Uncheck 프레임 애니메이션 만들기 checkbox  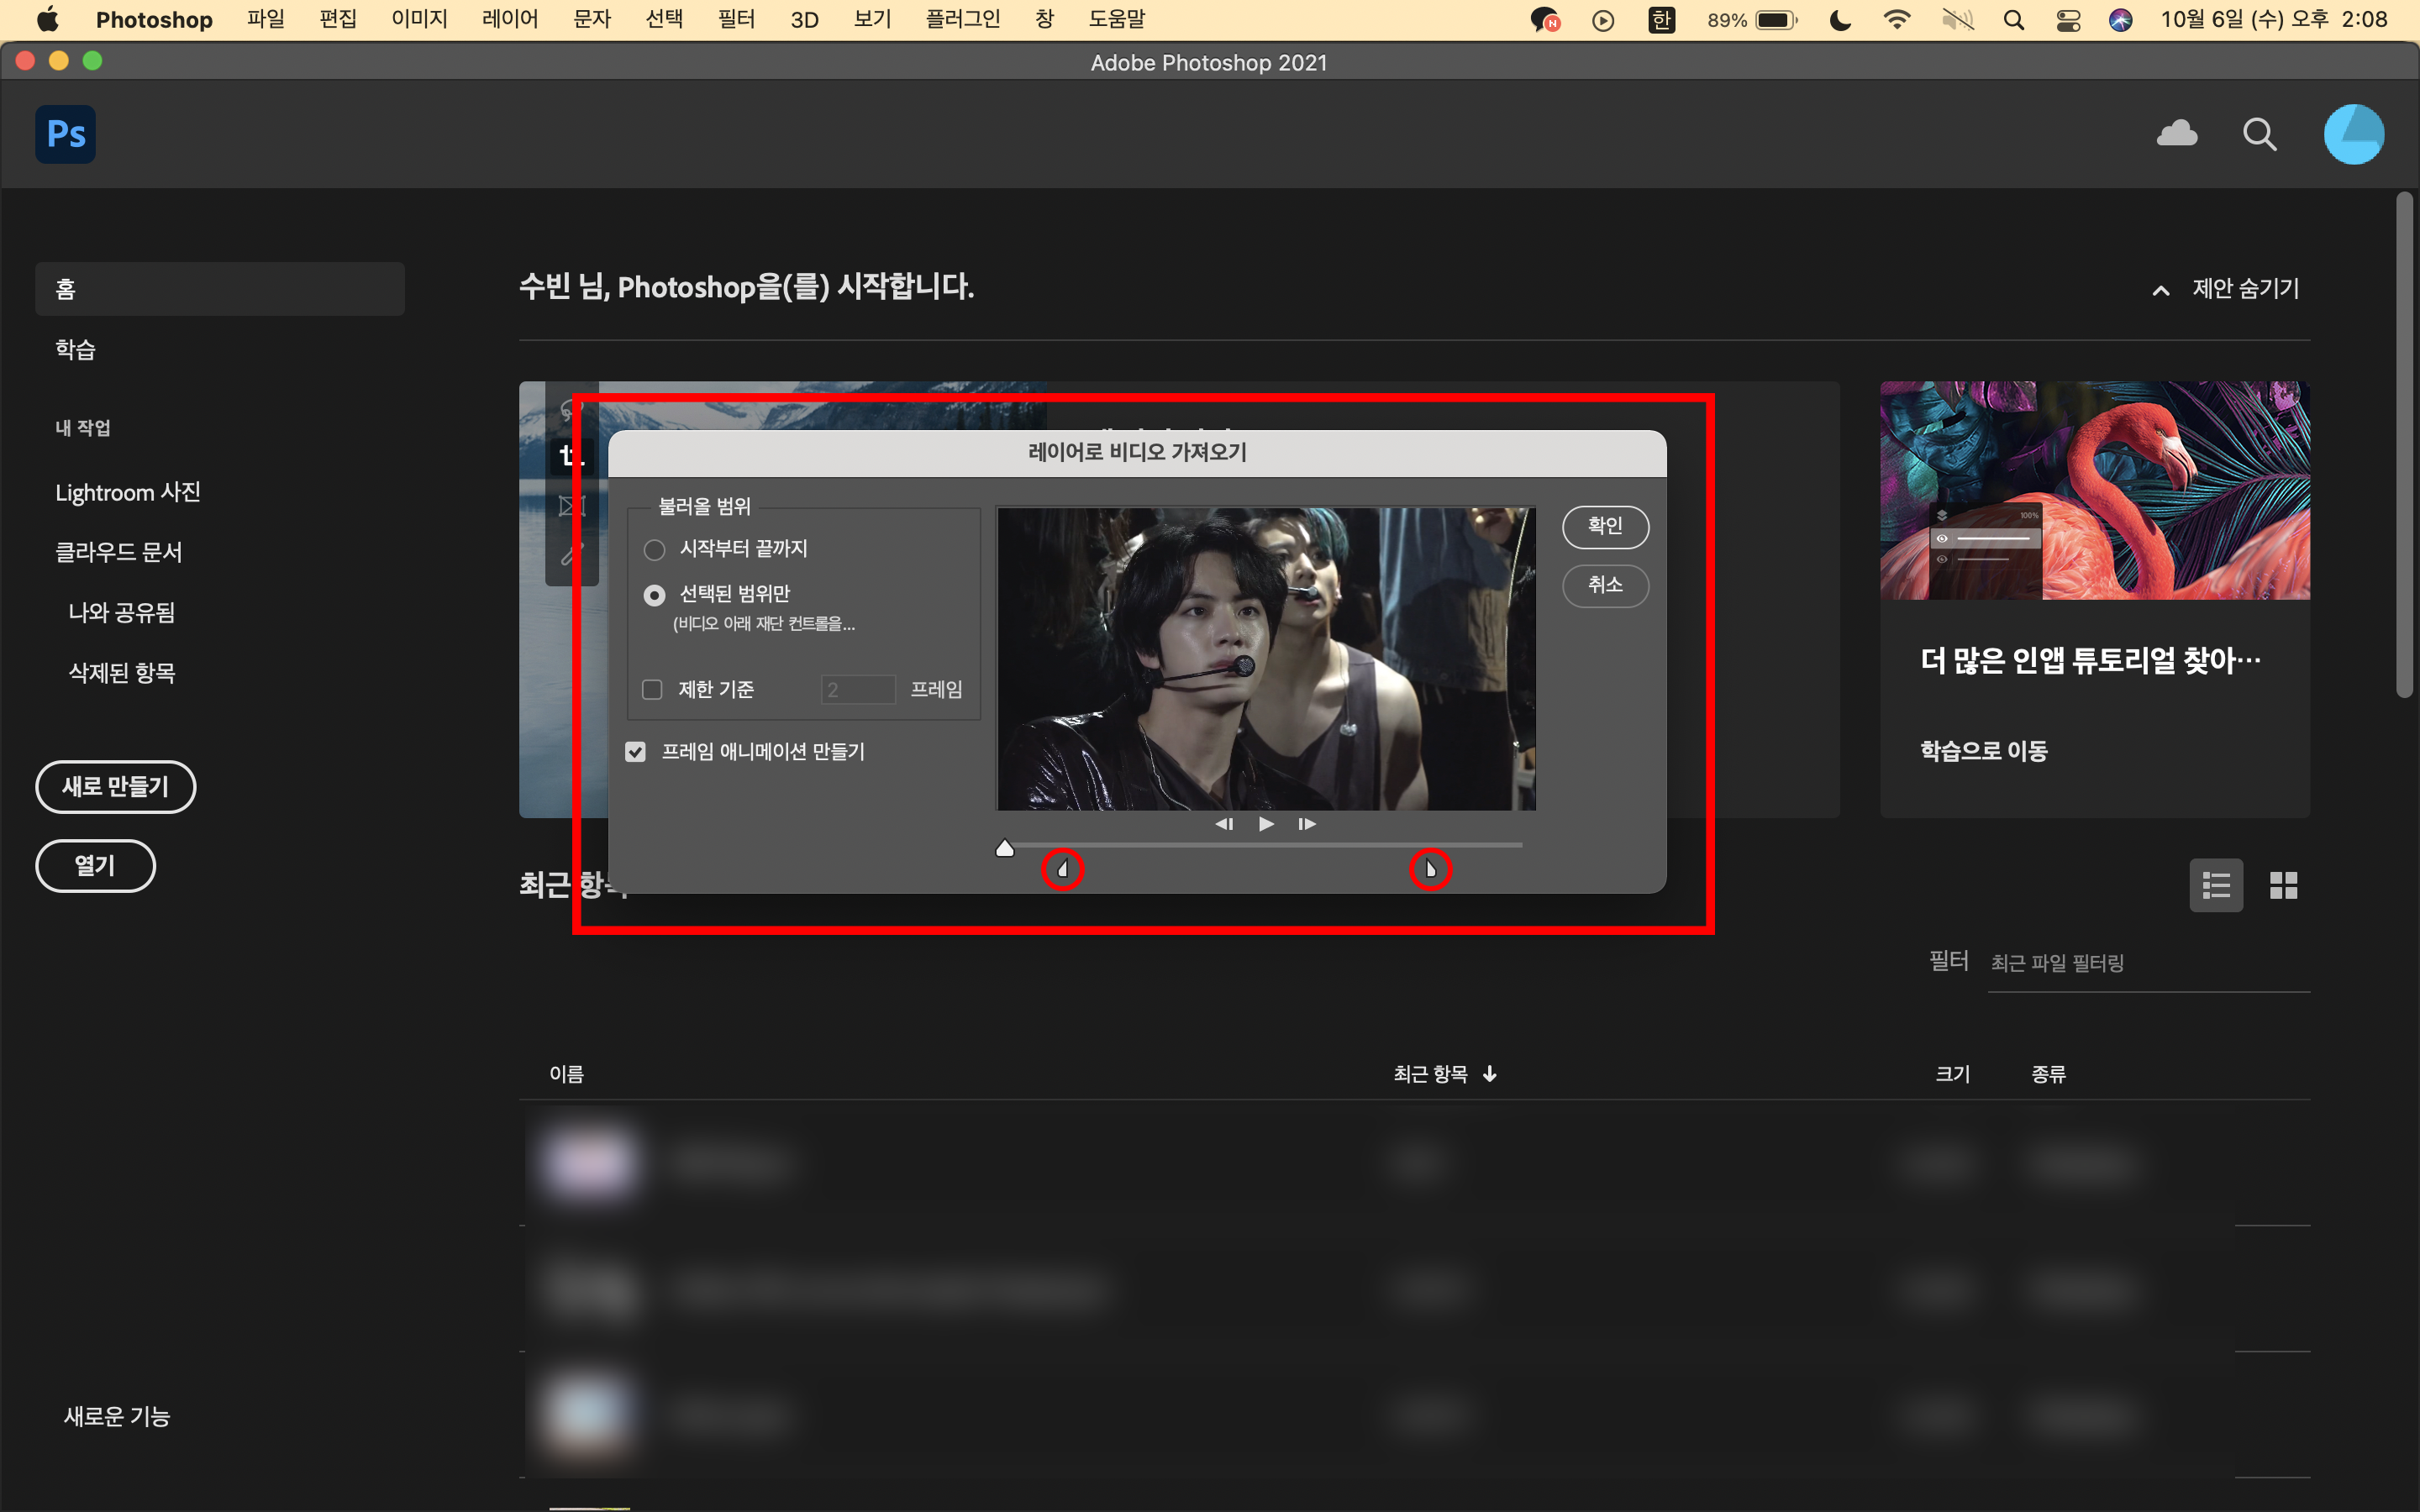(x=635, y=752)
